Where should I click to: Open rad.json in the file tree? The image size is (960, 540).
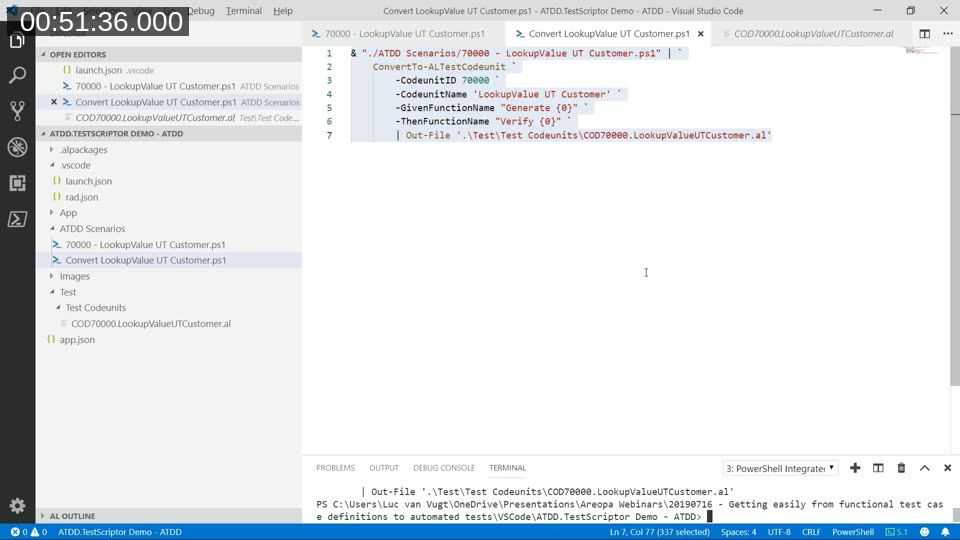click(81, 197)
